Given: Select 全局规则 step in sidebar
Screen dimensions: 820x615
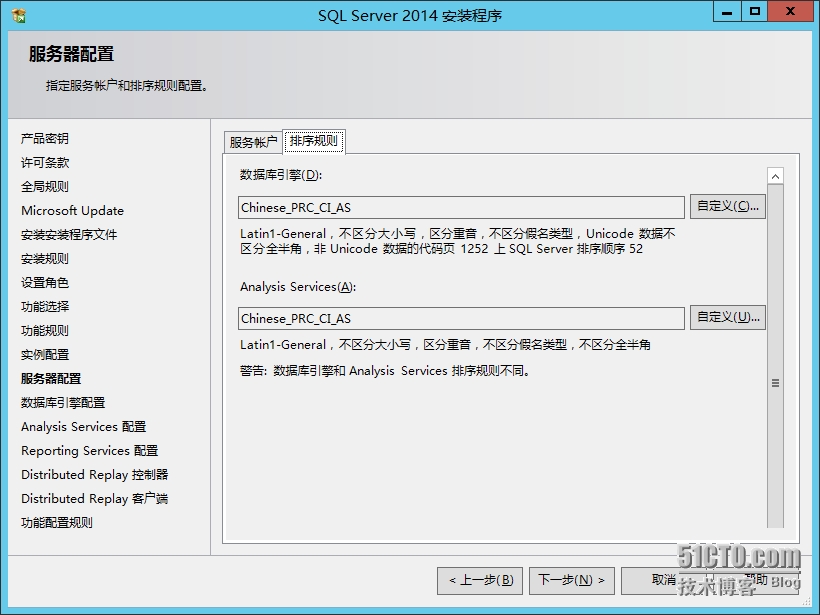Looking at the screenshot, I should pyautogui.click(x=45, y=187).
